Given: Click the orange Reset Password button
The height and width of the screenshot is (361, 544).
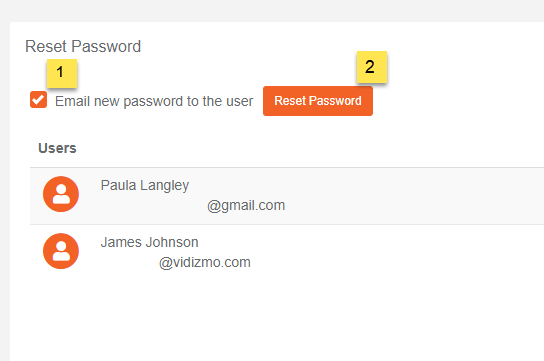Looking at the screenshot, I should tap(318, 101).
